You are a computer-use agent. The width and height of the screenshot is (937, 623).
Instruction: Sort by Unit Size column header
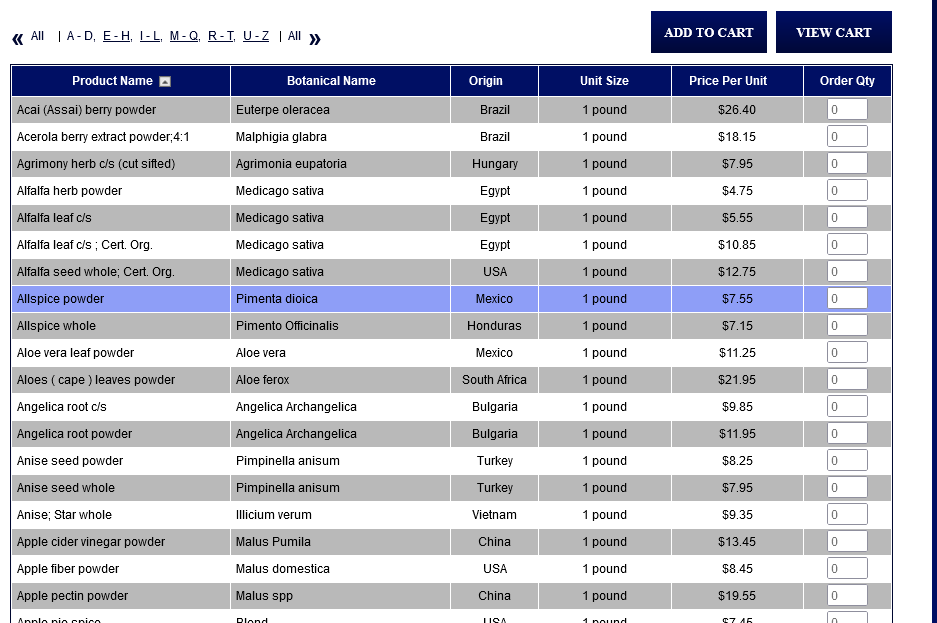tap(604, 81)
